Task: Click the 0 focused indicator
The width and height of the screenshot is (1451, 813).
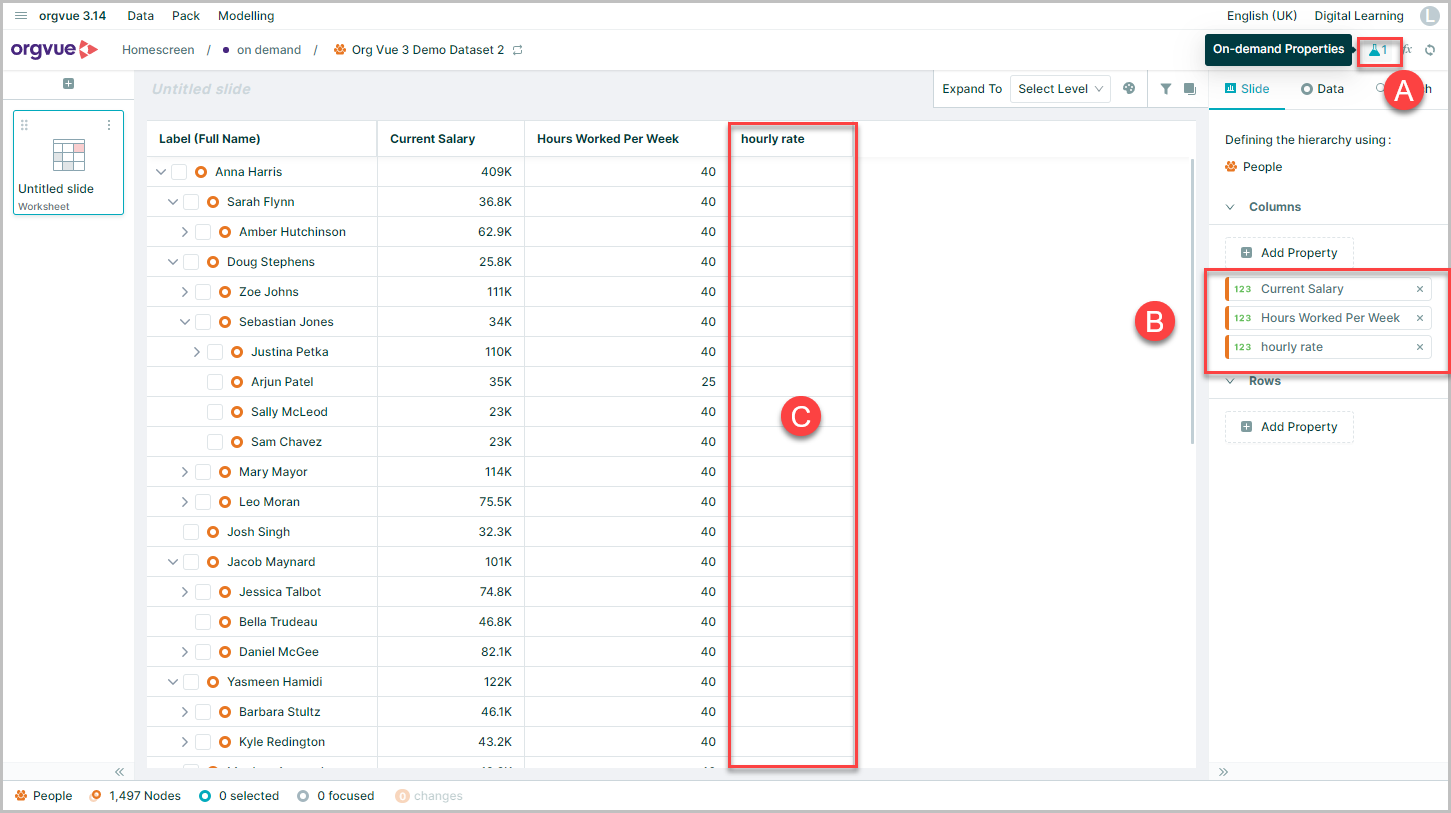Action: pos(335,796)
